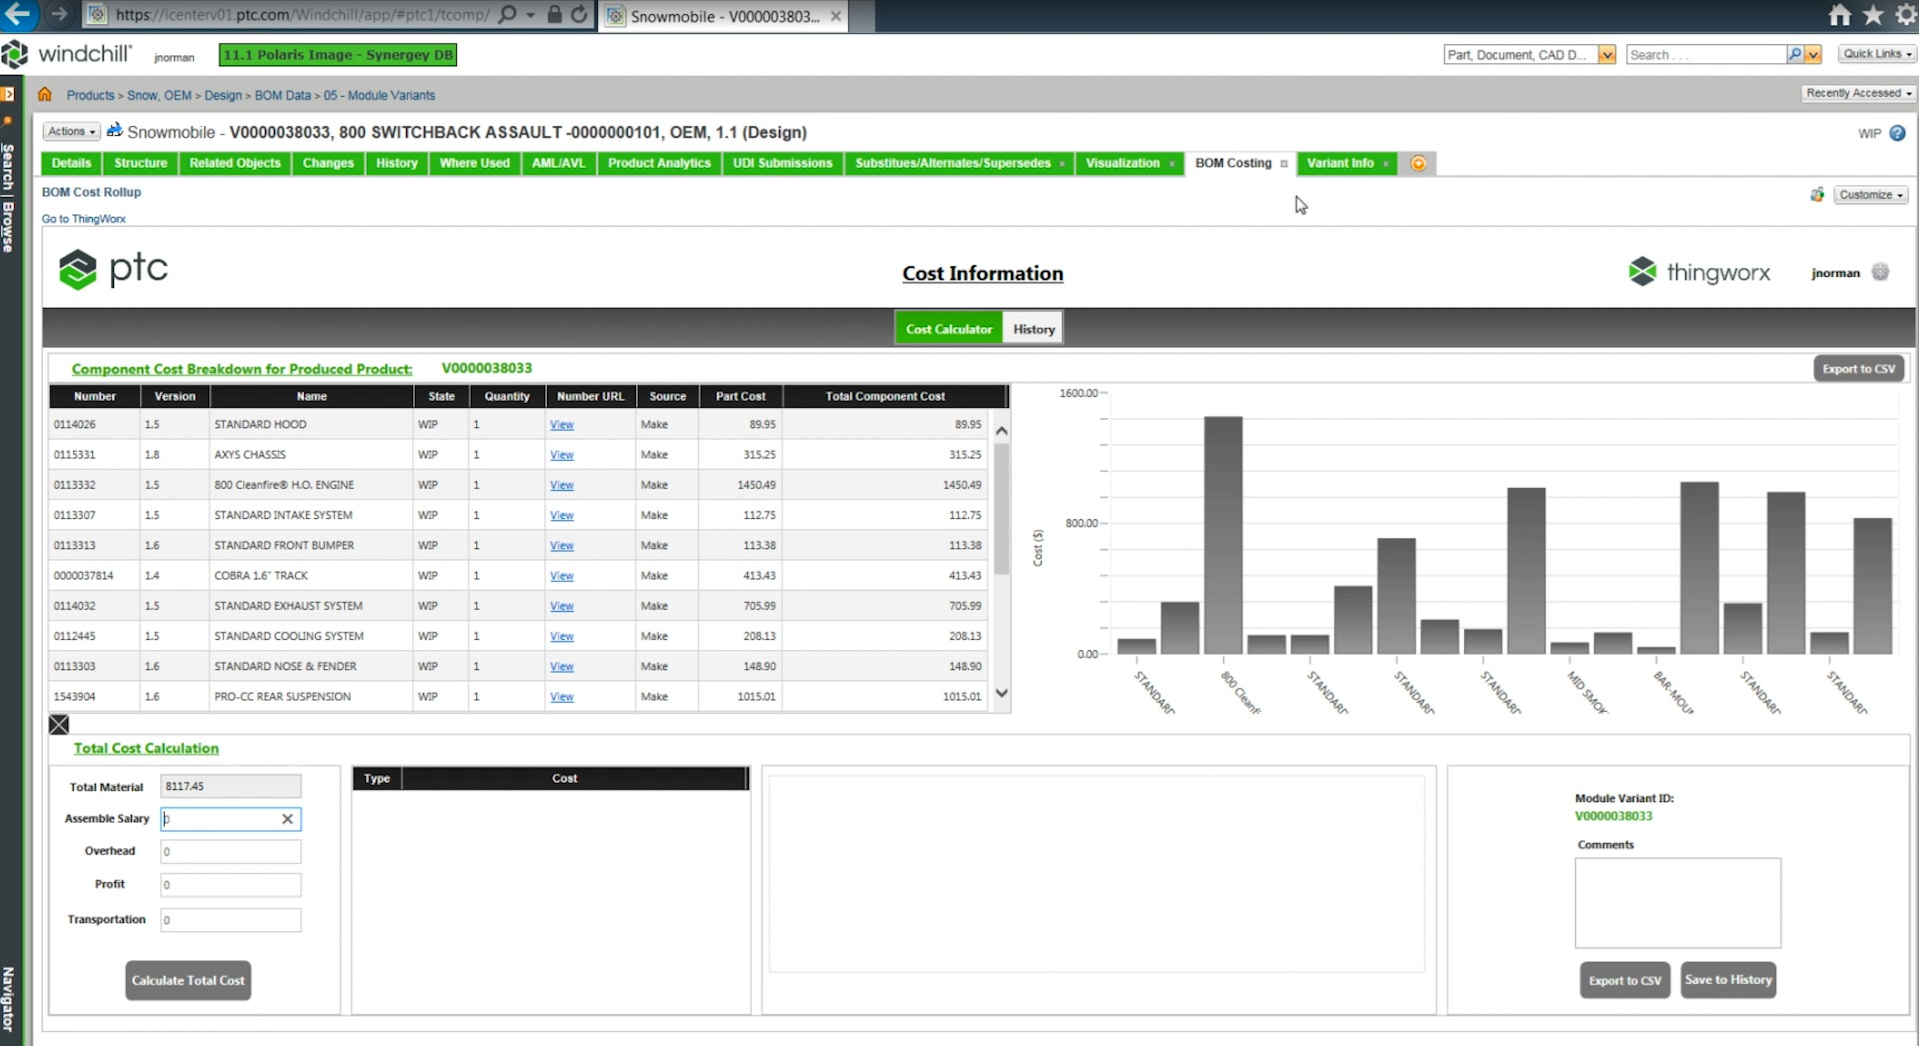Click the search magnifier button in Windchill header
Image resolution: width=1919 pixels, height=1046 pixels.
coord(1795,54)
